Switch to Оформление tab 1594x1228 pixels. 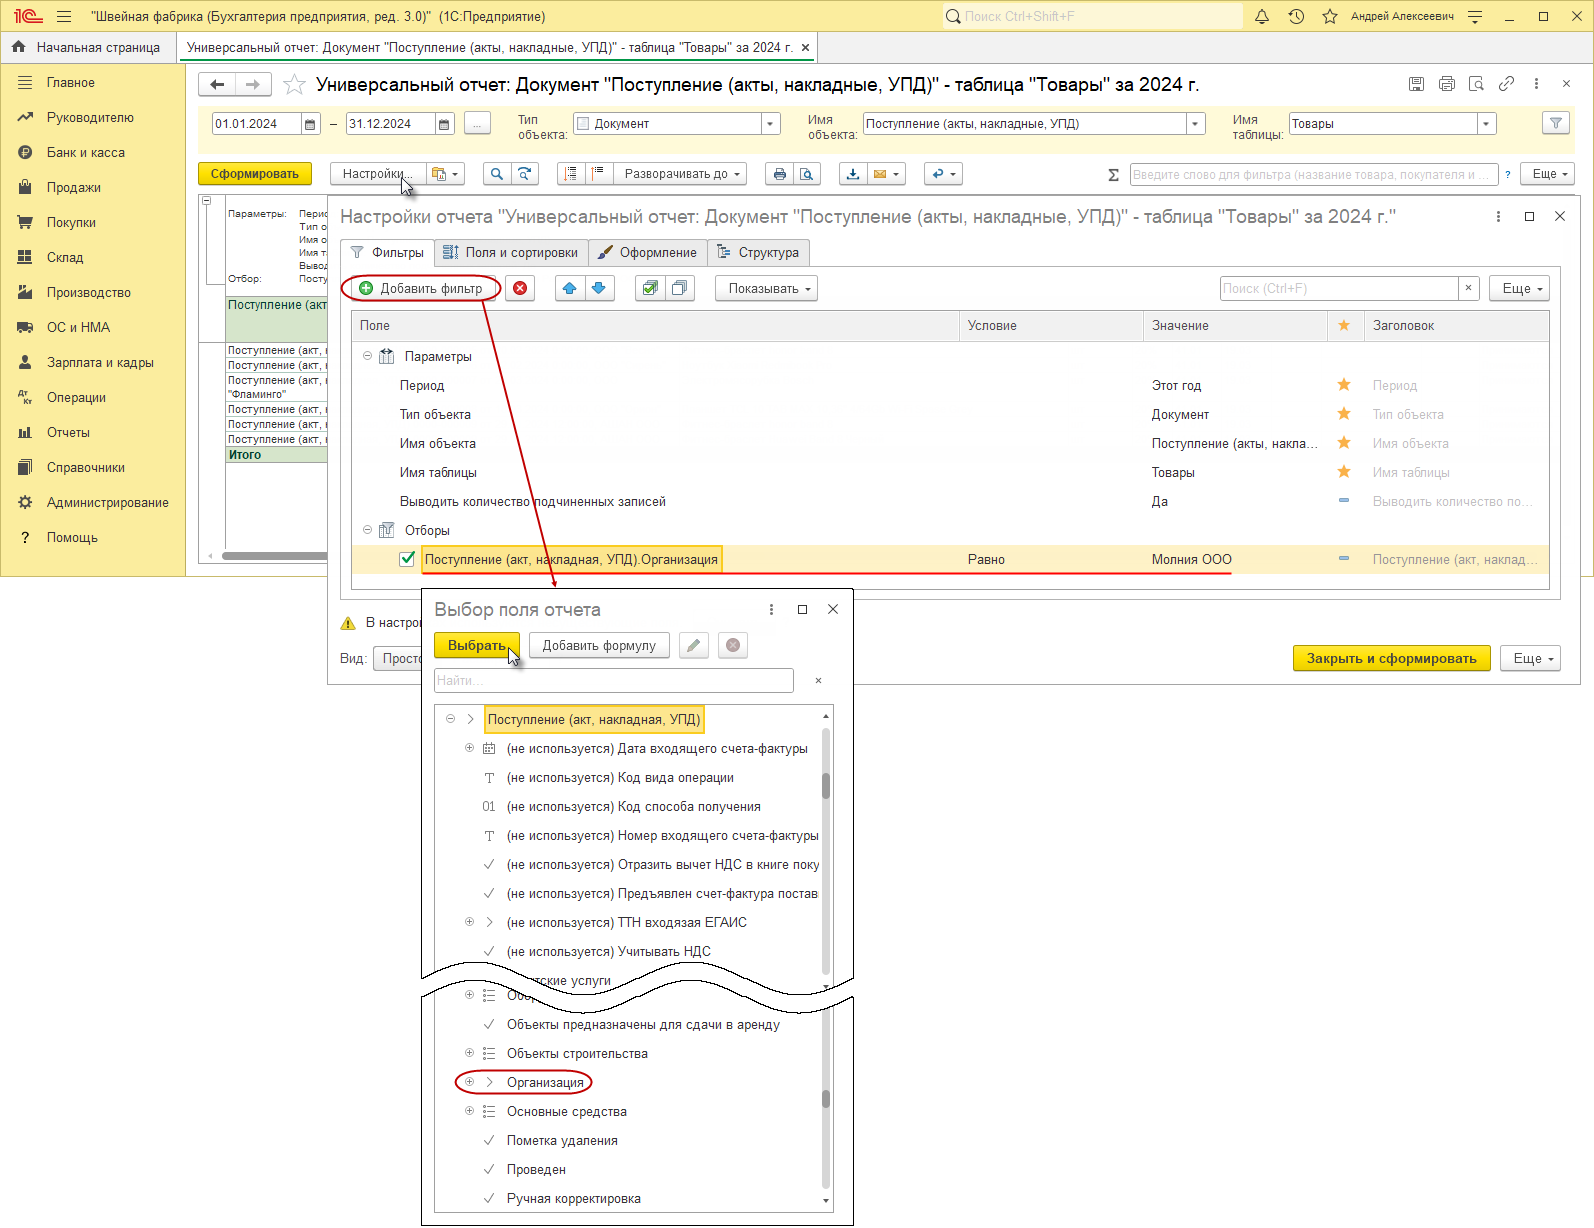647,253
